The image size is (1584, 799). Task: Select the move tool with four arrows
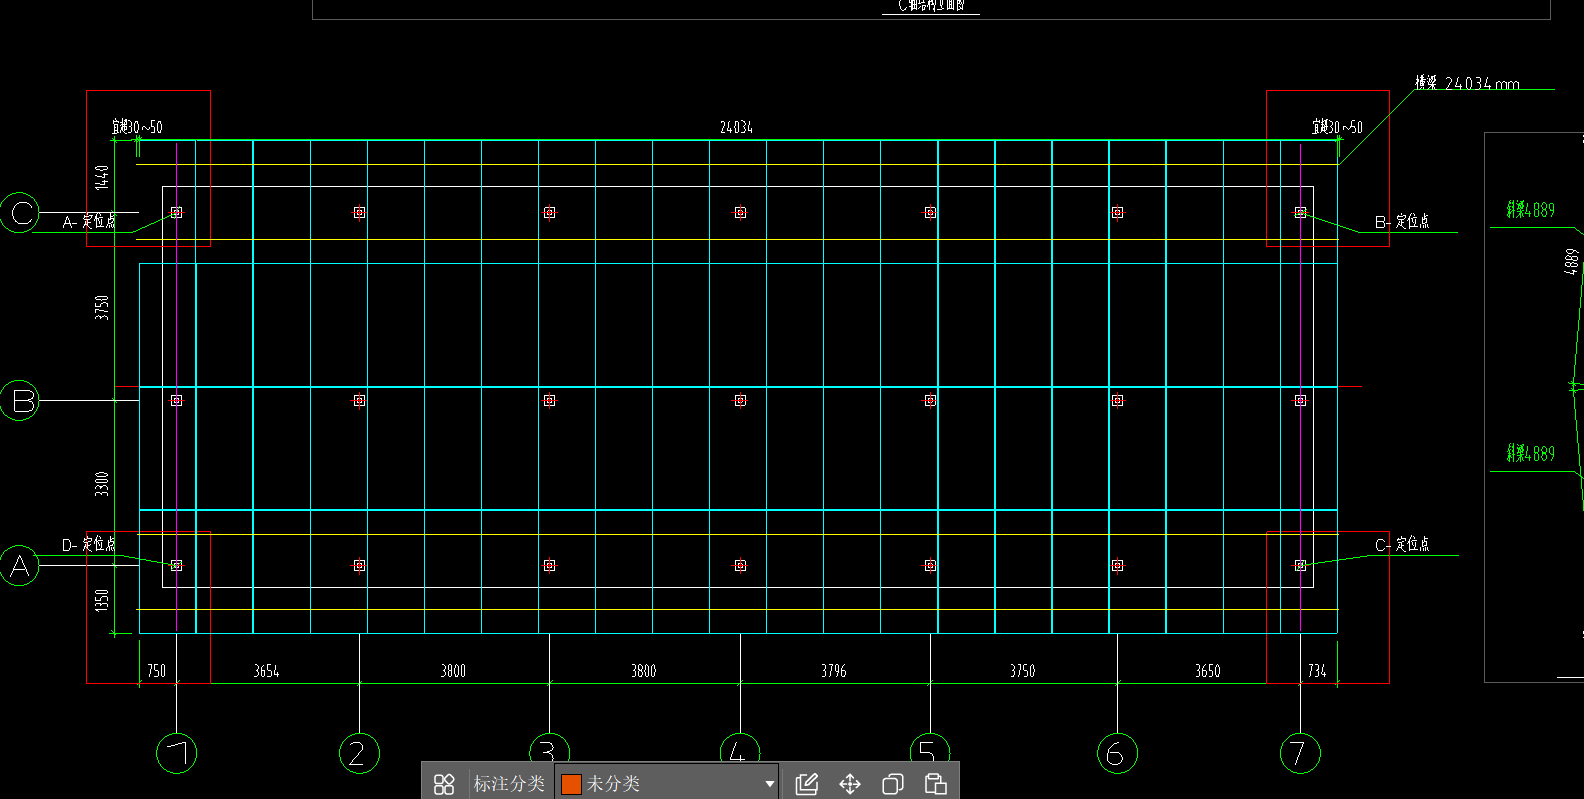point(850,784)
